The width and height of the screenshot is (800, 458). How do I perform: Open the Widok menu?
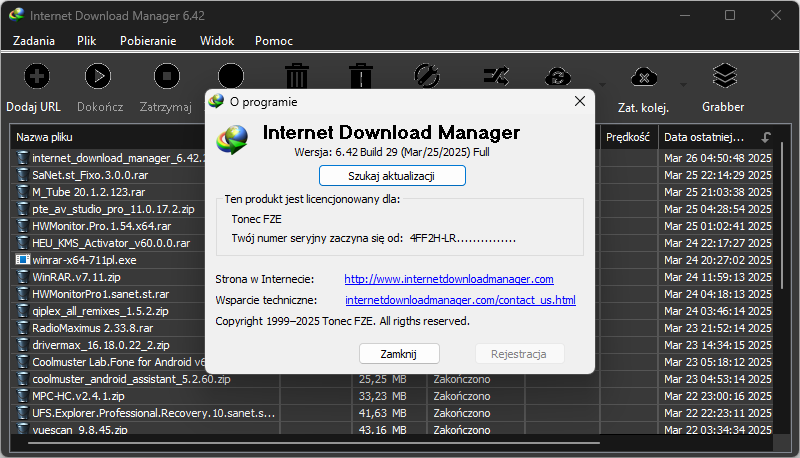coord(217,41)
